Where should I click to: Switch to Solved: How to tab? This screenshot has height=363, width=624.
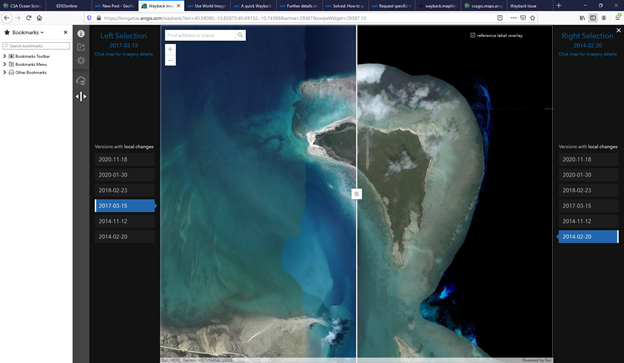pos(345,6)
